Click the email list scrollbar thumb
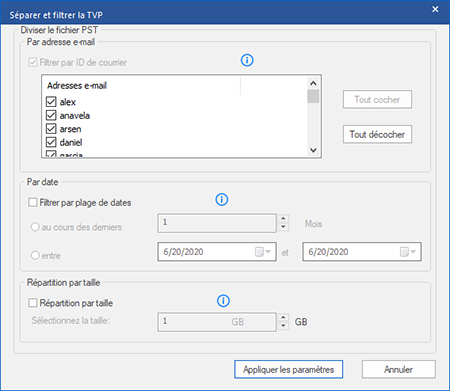Screen dimensions: 450x391 coord(313,96)
